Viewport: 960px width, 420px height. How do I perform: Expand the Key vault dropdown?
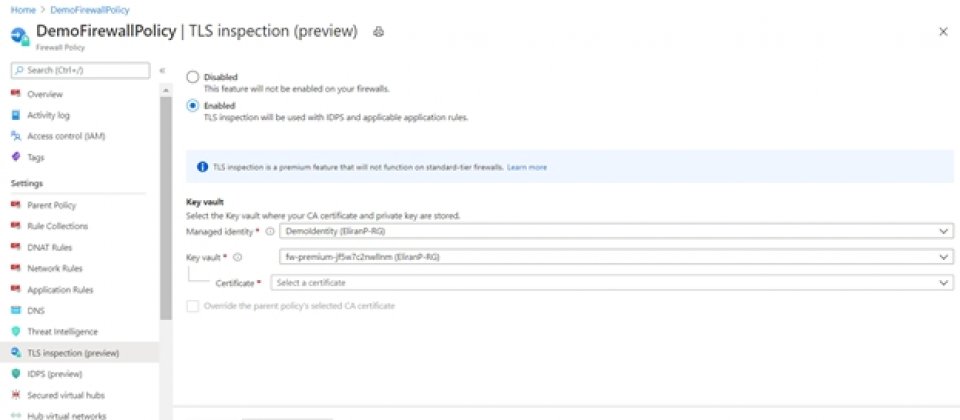616,257
